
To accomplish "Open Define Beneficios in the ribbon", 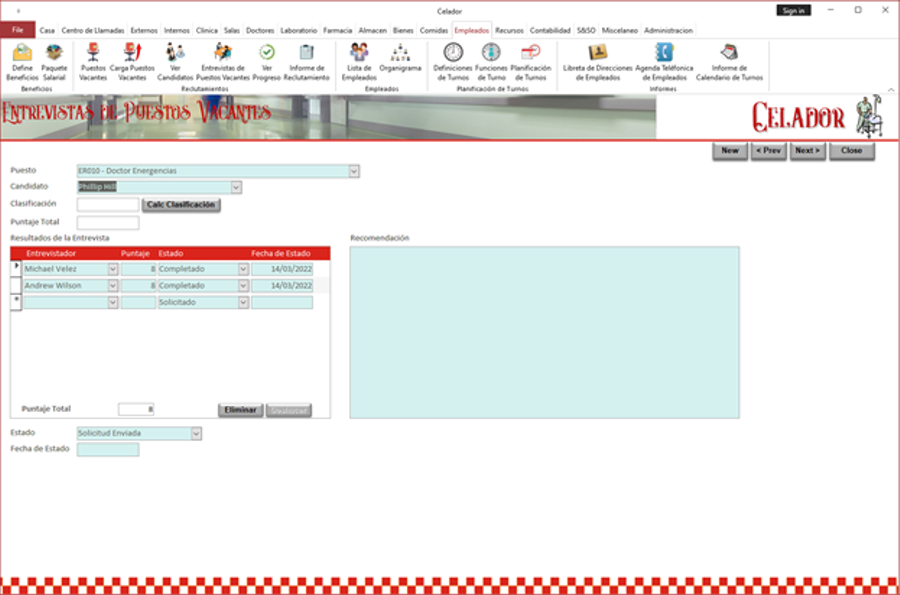I will [21, 54].
